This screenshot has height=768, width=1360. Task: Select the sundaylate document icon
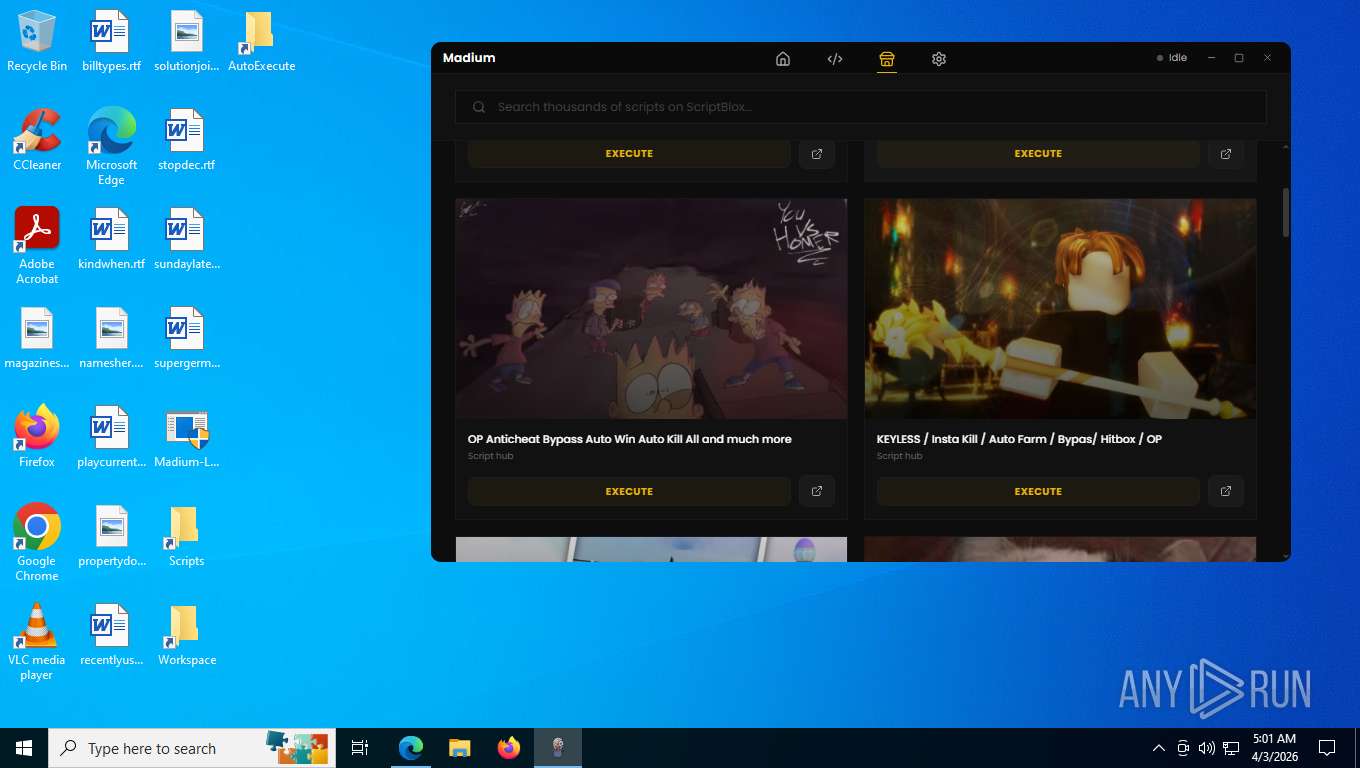(x=187, y=239)
